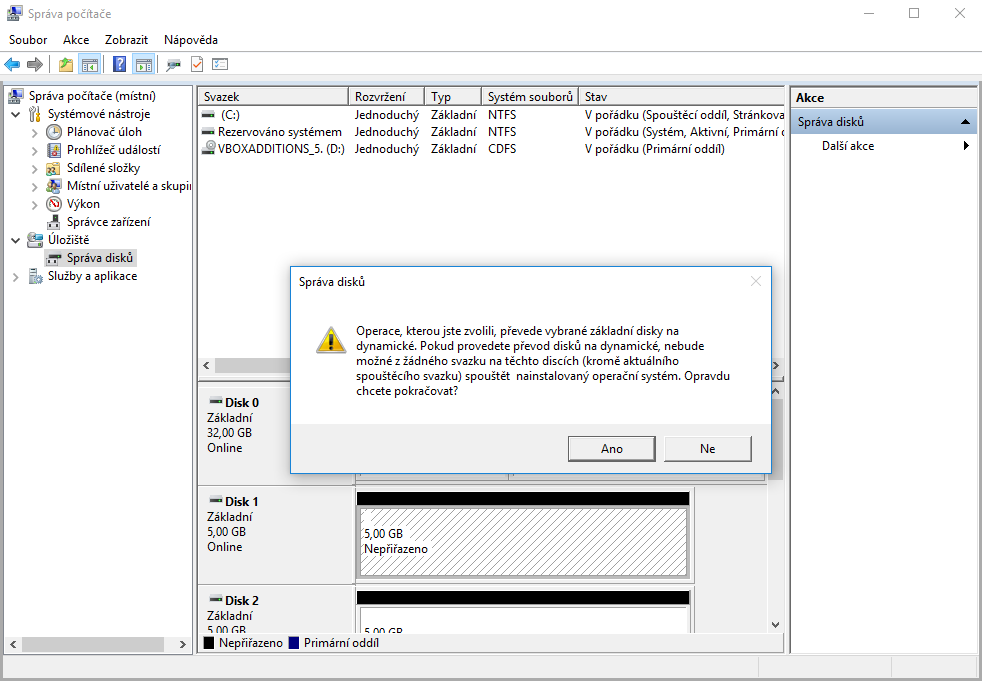Click the checklist settings toolbar icon
Screen dimensions: 982x681
pyautogui.click(x=220, y=65)
